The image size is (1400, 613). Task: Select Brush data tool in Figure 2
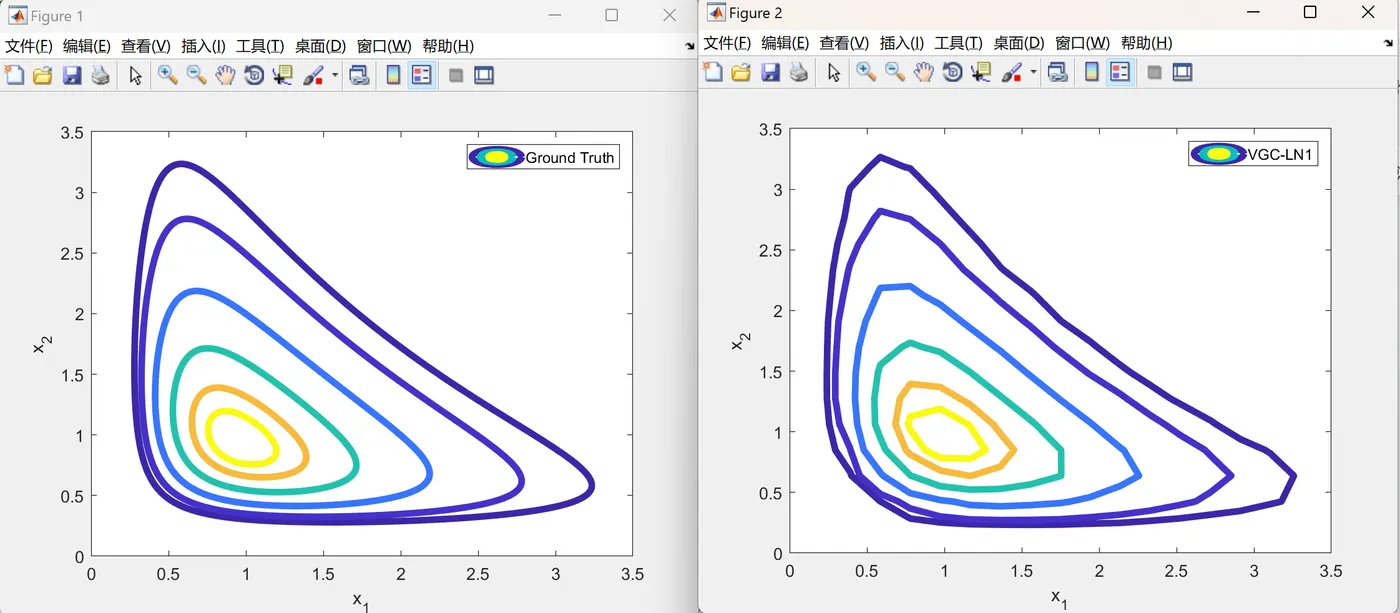tap(1012, 72)
